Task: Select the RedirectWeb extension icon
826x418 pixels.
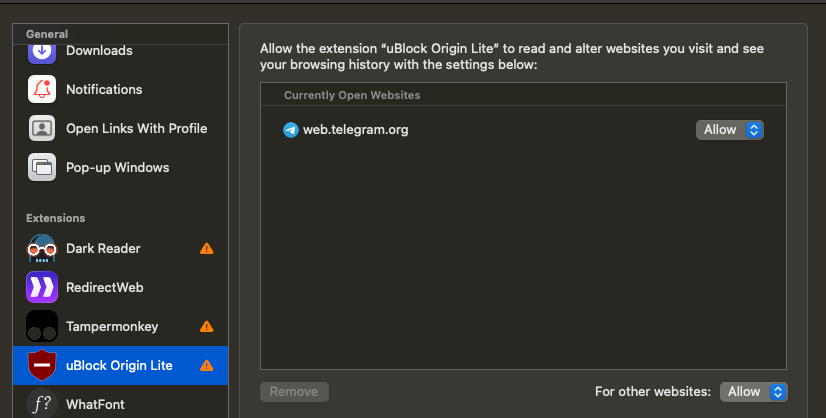Action: (42, 287)
